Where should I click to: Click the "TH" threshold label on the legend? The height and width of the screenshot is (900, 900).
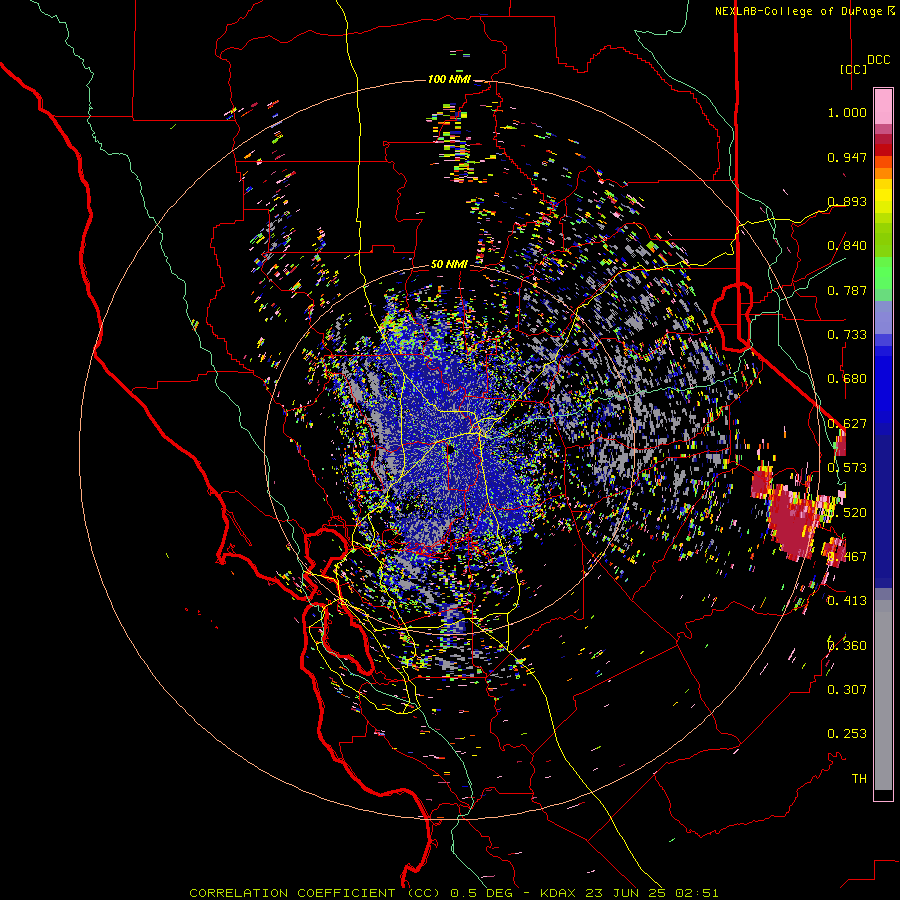pos(859,778)
